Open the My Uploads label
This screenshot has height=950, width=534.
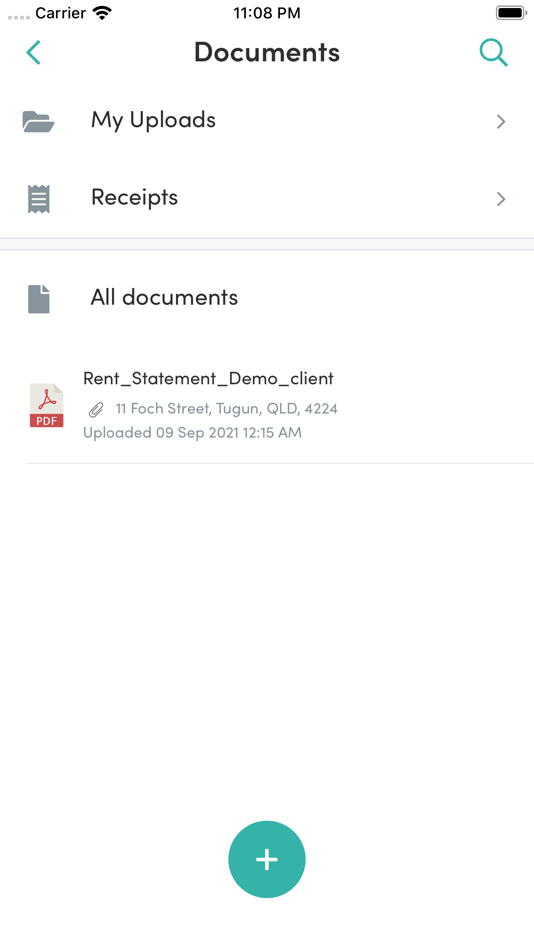click(153, 121)
